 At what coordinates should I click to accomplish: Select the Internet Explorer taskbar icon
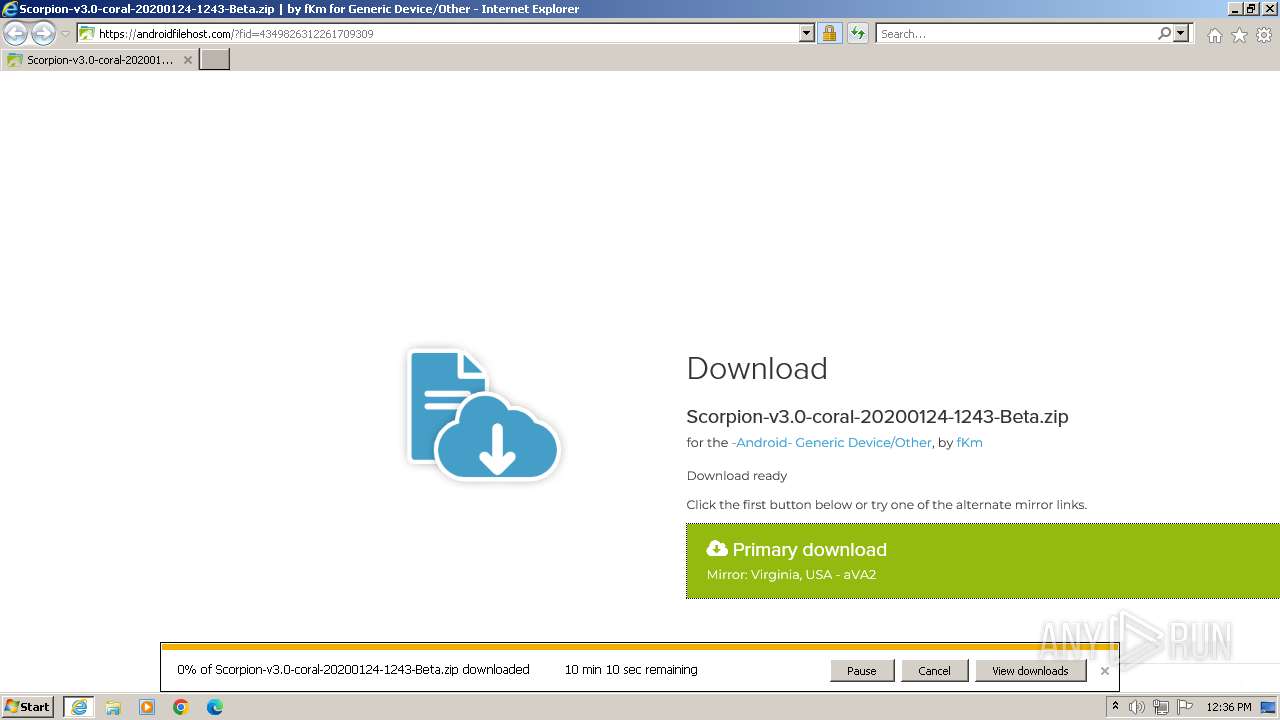pos(78,707)
